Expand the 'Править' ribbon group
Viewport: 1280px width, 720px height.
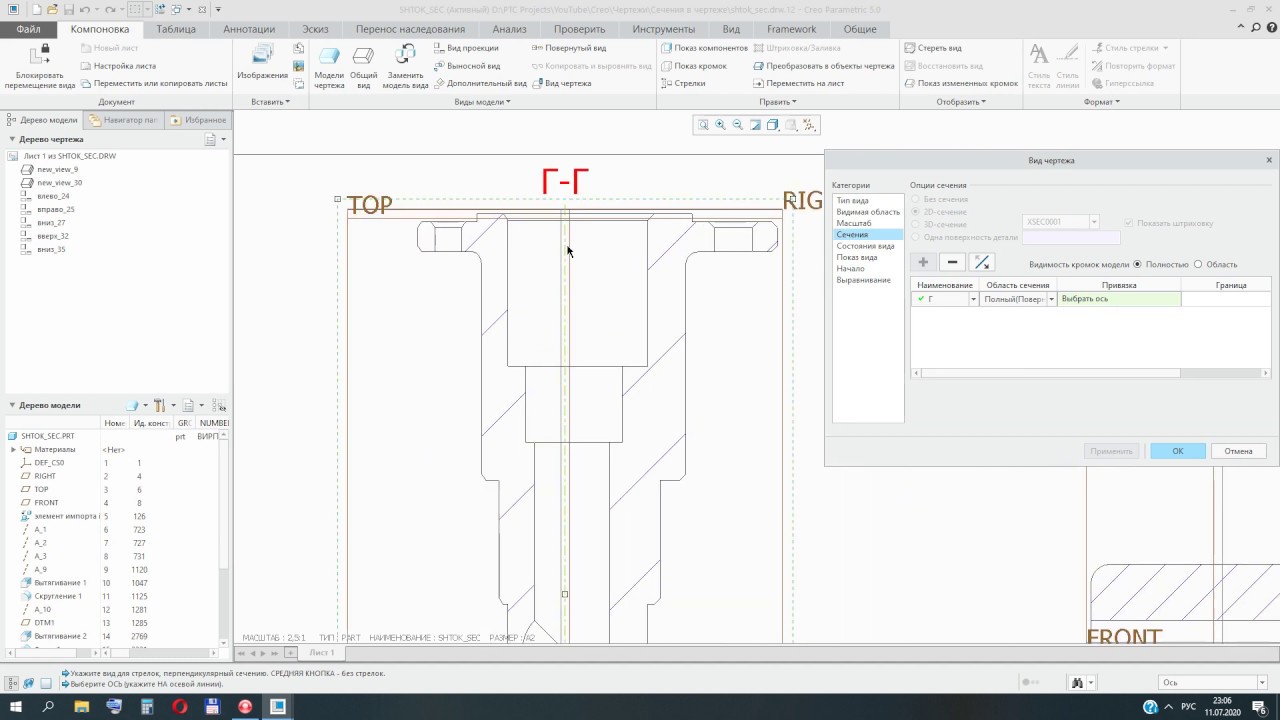click(x=777, y=102)
